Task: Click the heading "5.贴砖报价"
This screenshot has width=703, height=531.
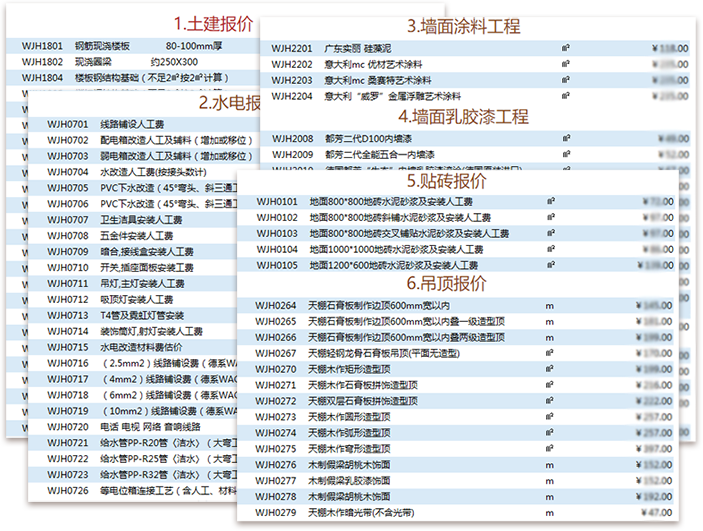Action: tap(447, 181)
